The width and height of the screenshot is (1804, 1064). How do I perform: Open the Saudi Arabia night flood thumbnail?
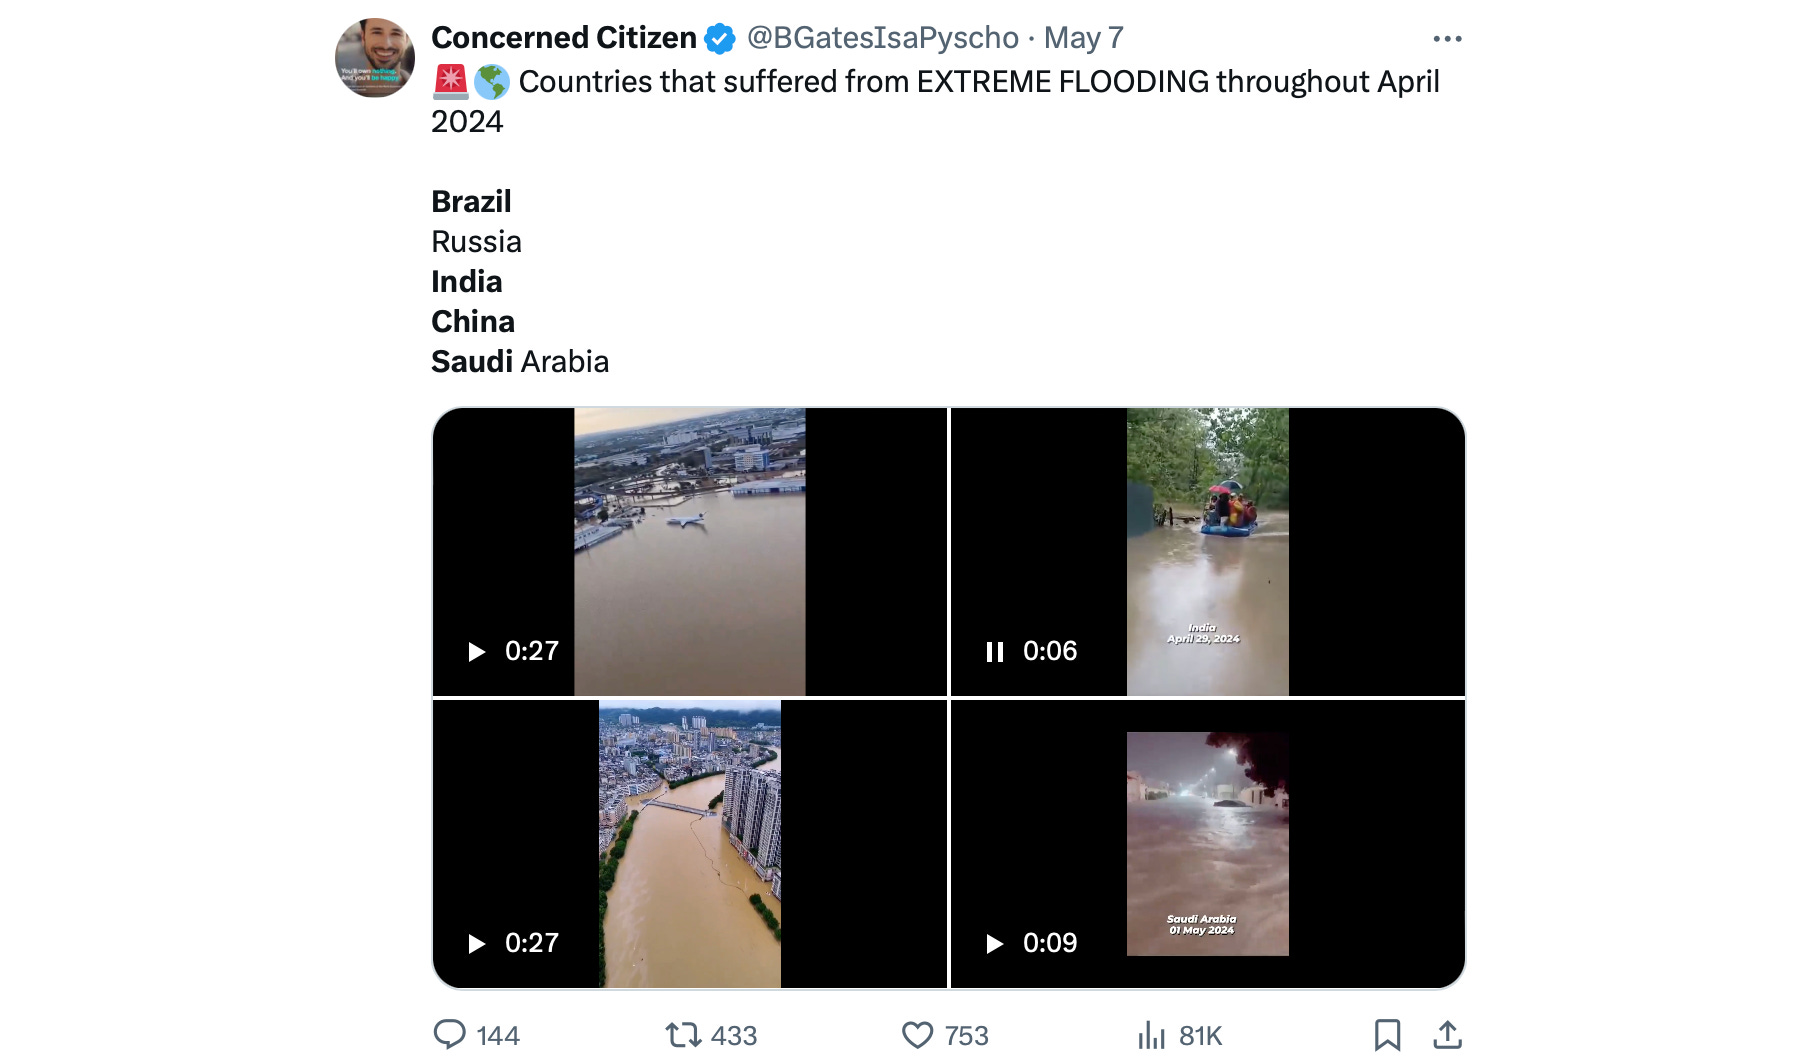point(1207,843)
